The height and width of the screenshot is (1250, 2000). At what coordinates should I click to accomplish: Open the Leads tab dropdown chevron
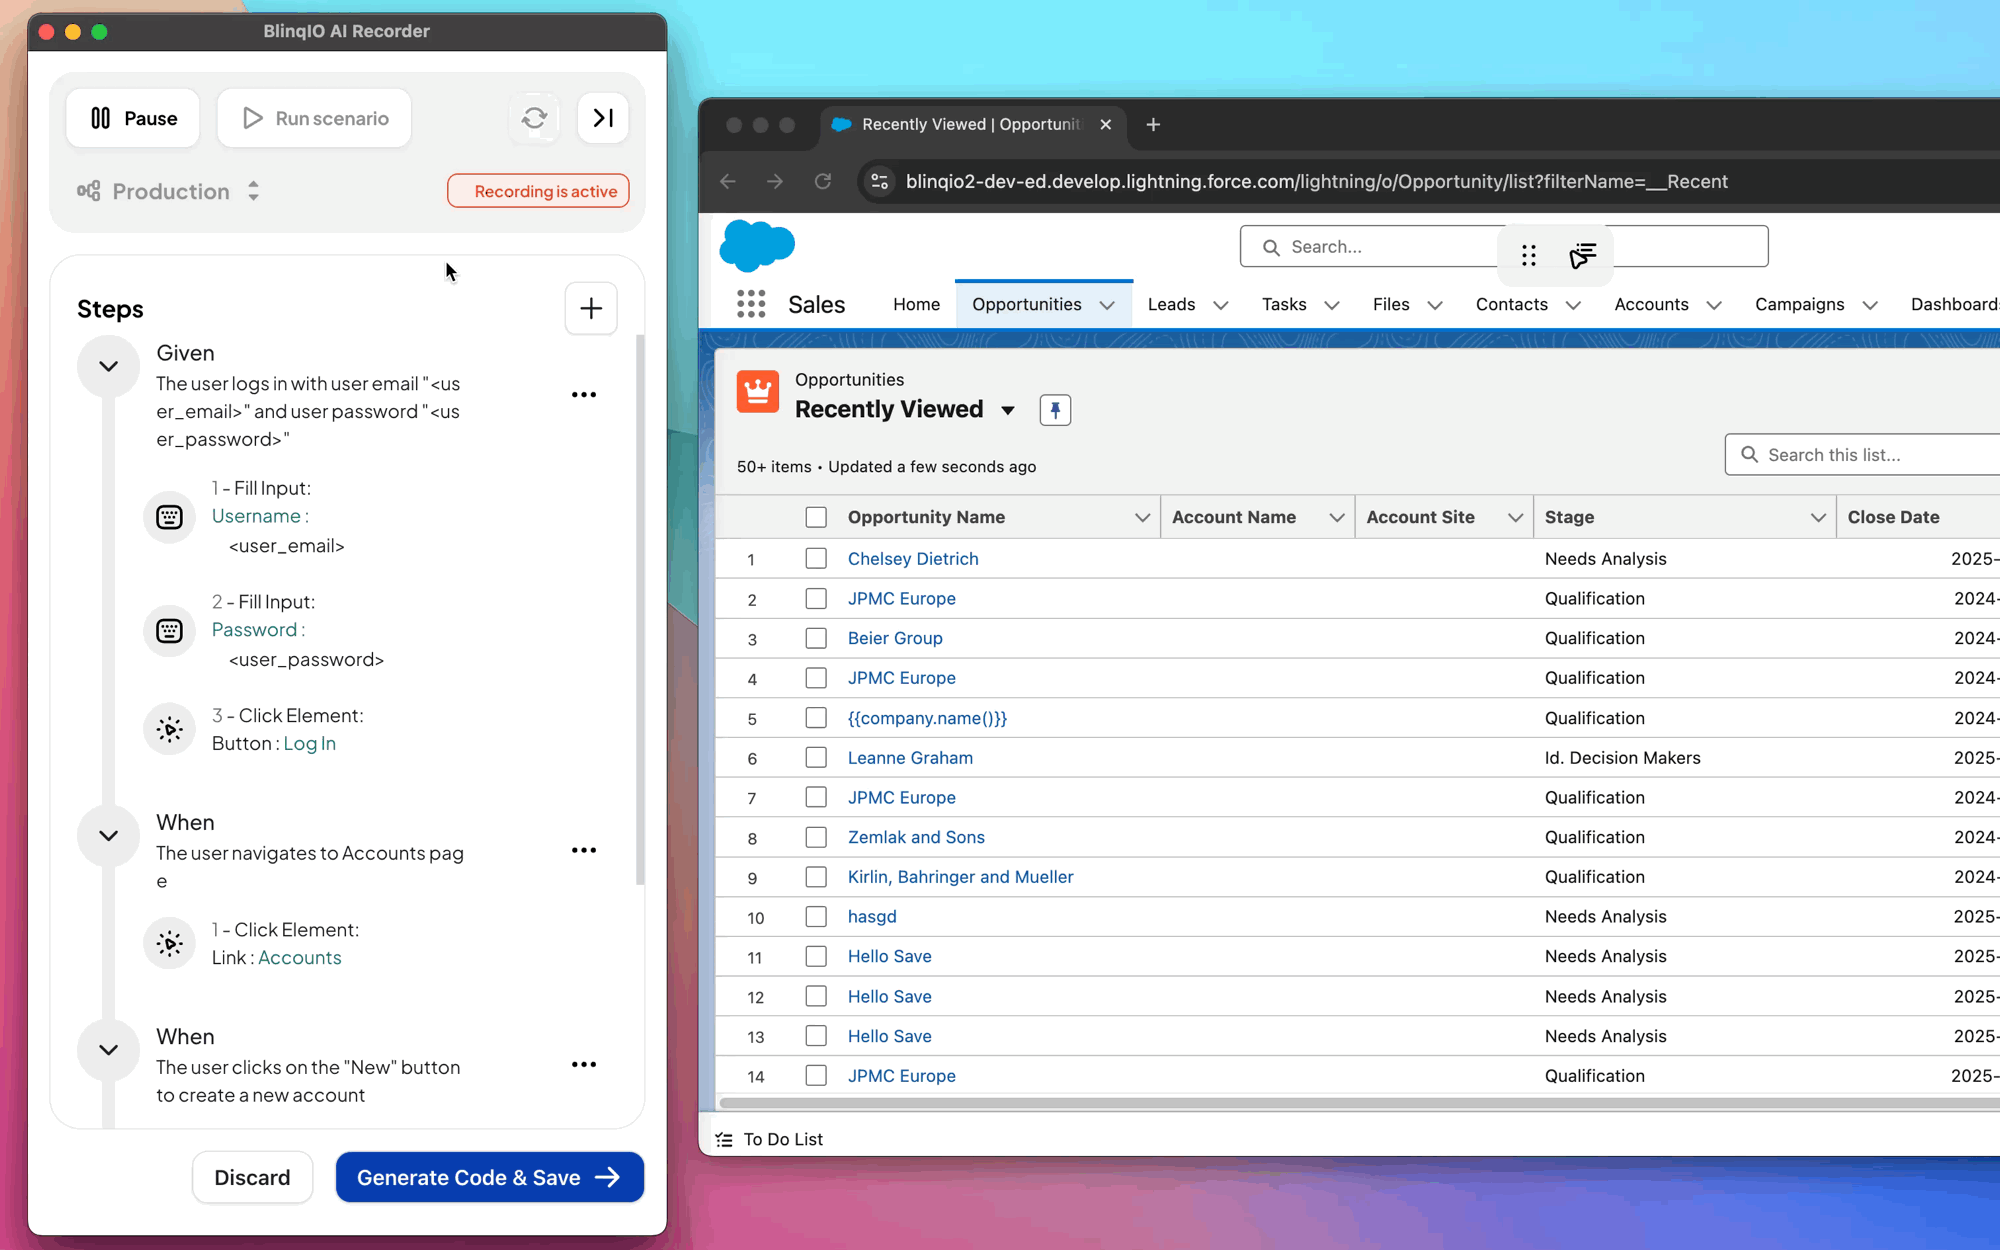coord(1221,305)
